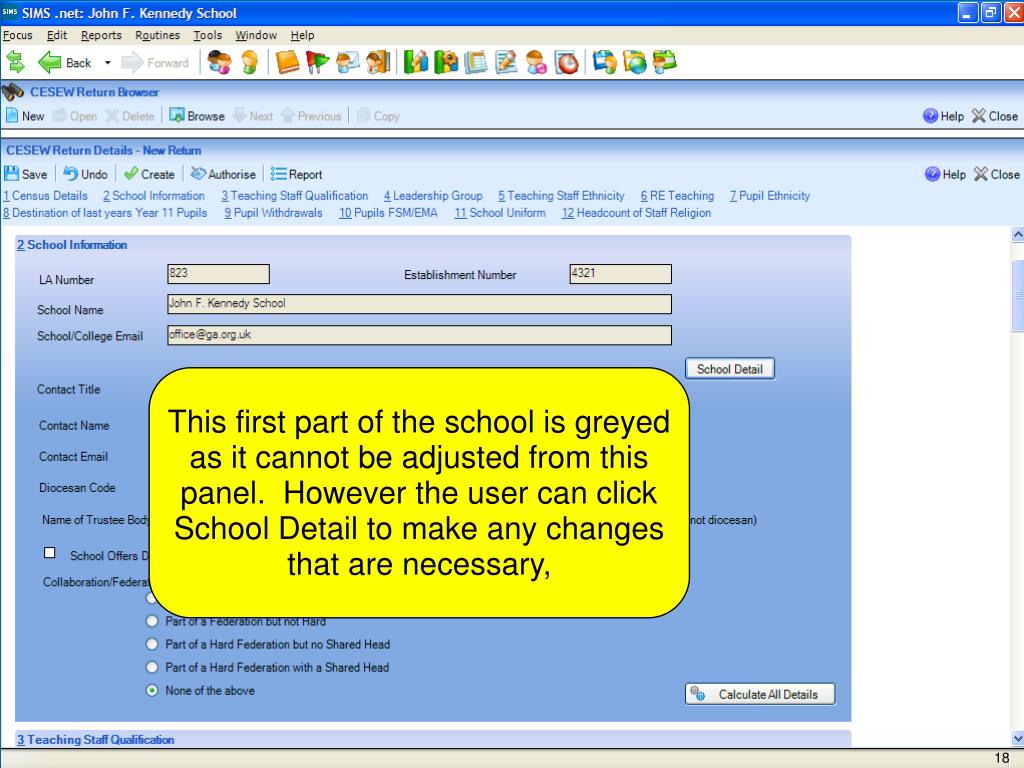
Task: Authorise the CESEW return
Action: tap(223, 174)
